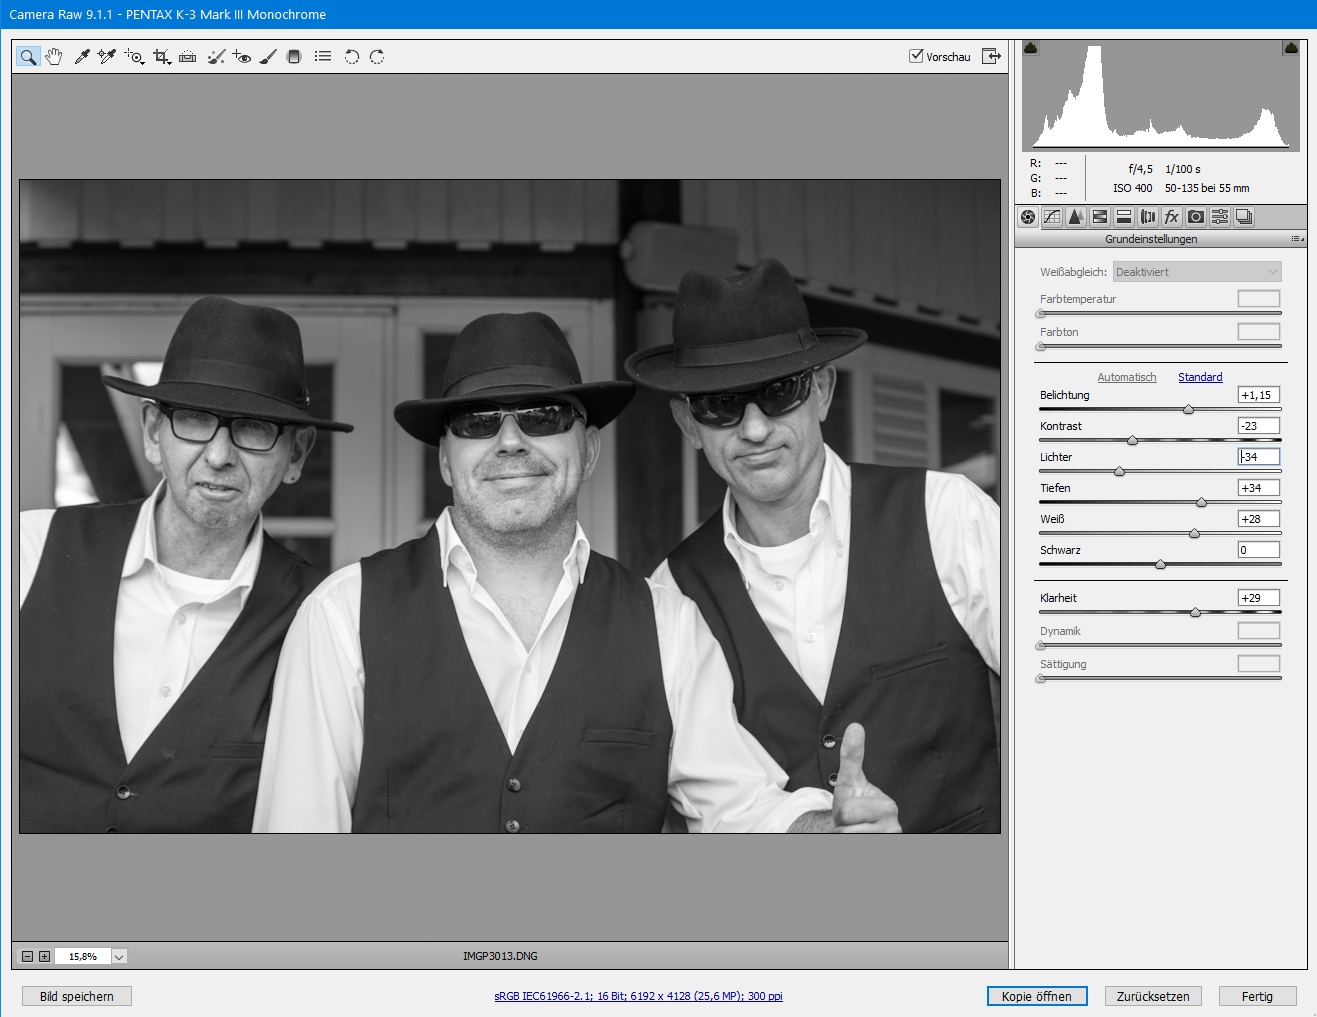Screen dimensions: 1317x1017
Task: Click the Tiefen value field
Action: 1259,488
